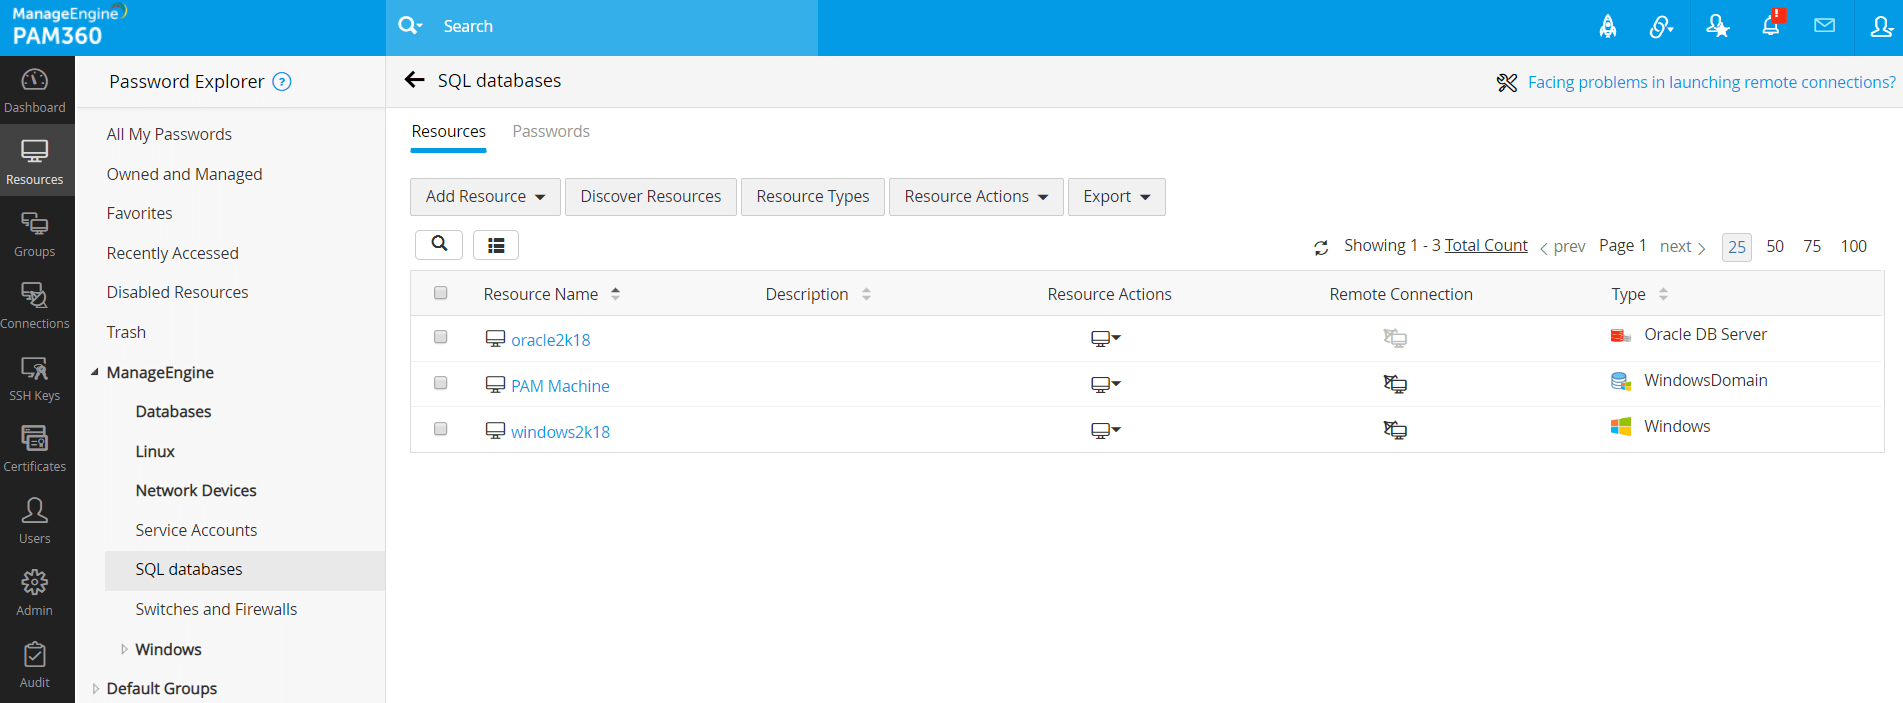Launch remote connection for PAM Machine
The height and width of the screenshot is (703, 1903).
(1395, 384)
